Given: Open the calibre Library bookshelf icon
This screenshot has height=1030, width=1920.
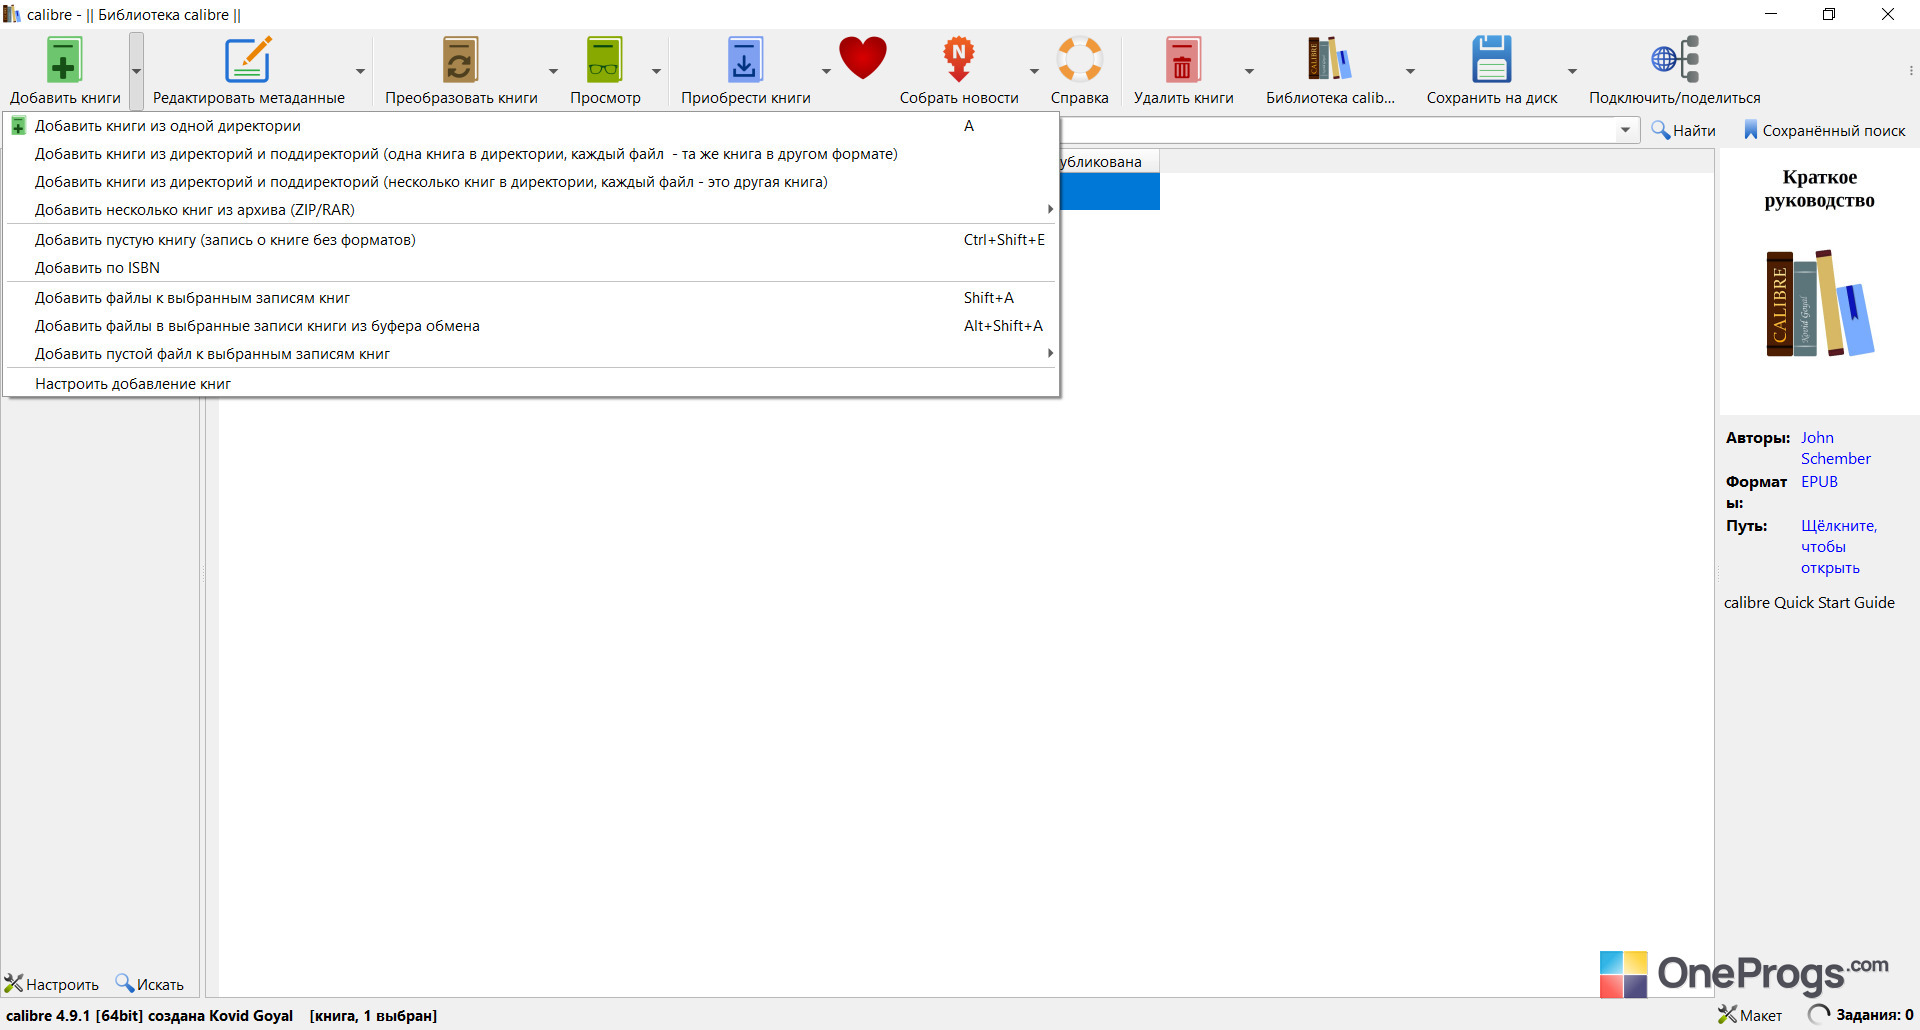Looking at the screenshot, I should point(1330,60).
